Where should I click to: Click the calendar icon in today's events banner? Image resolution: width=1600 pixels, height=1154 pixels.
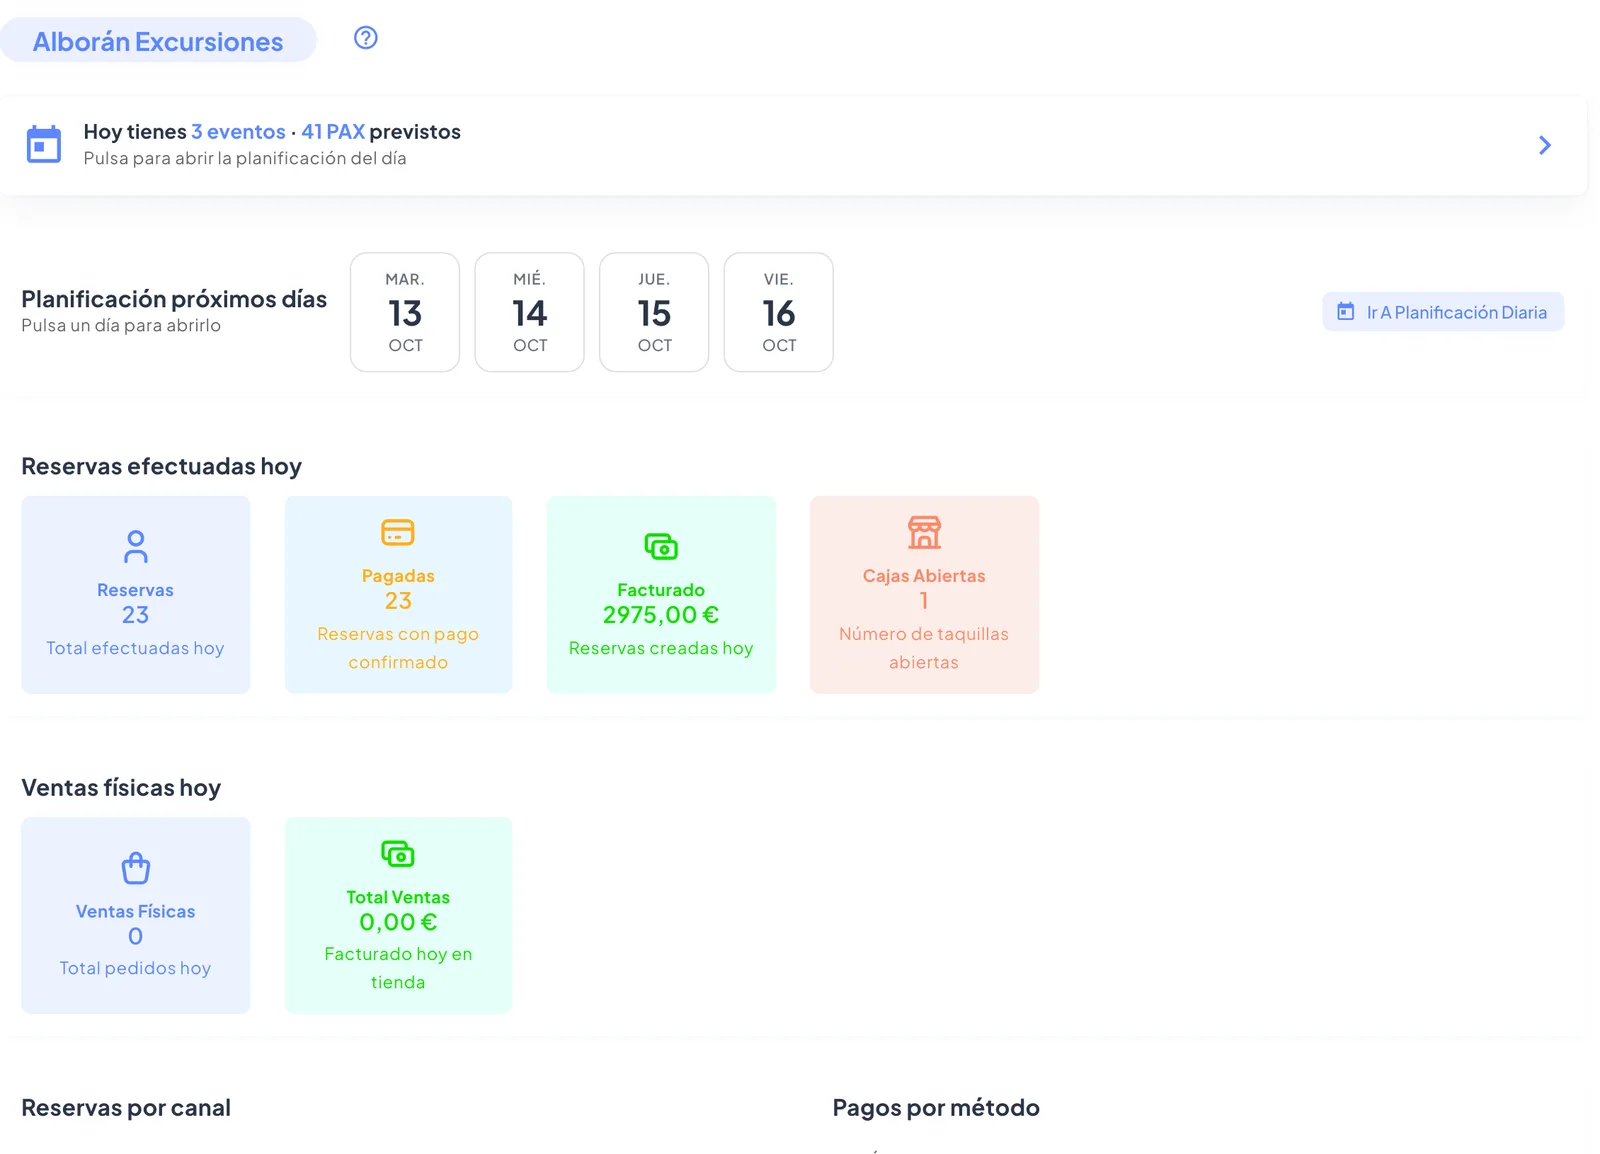(44, 144)
